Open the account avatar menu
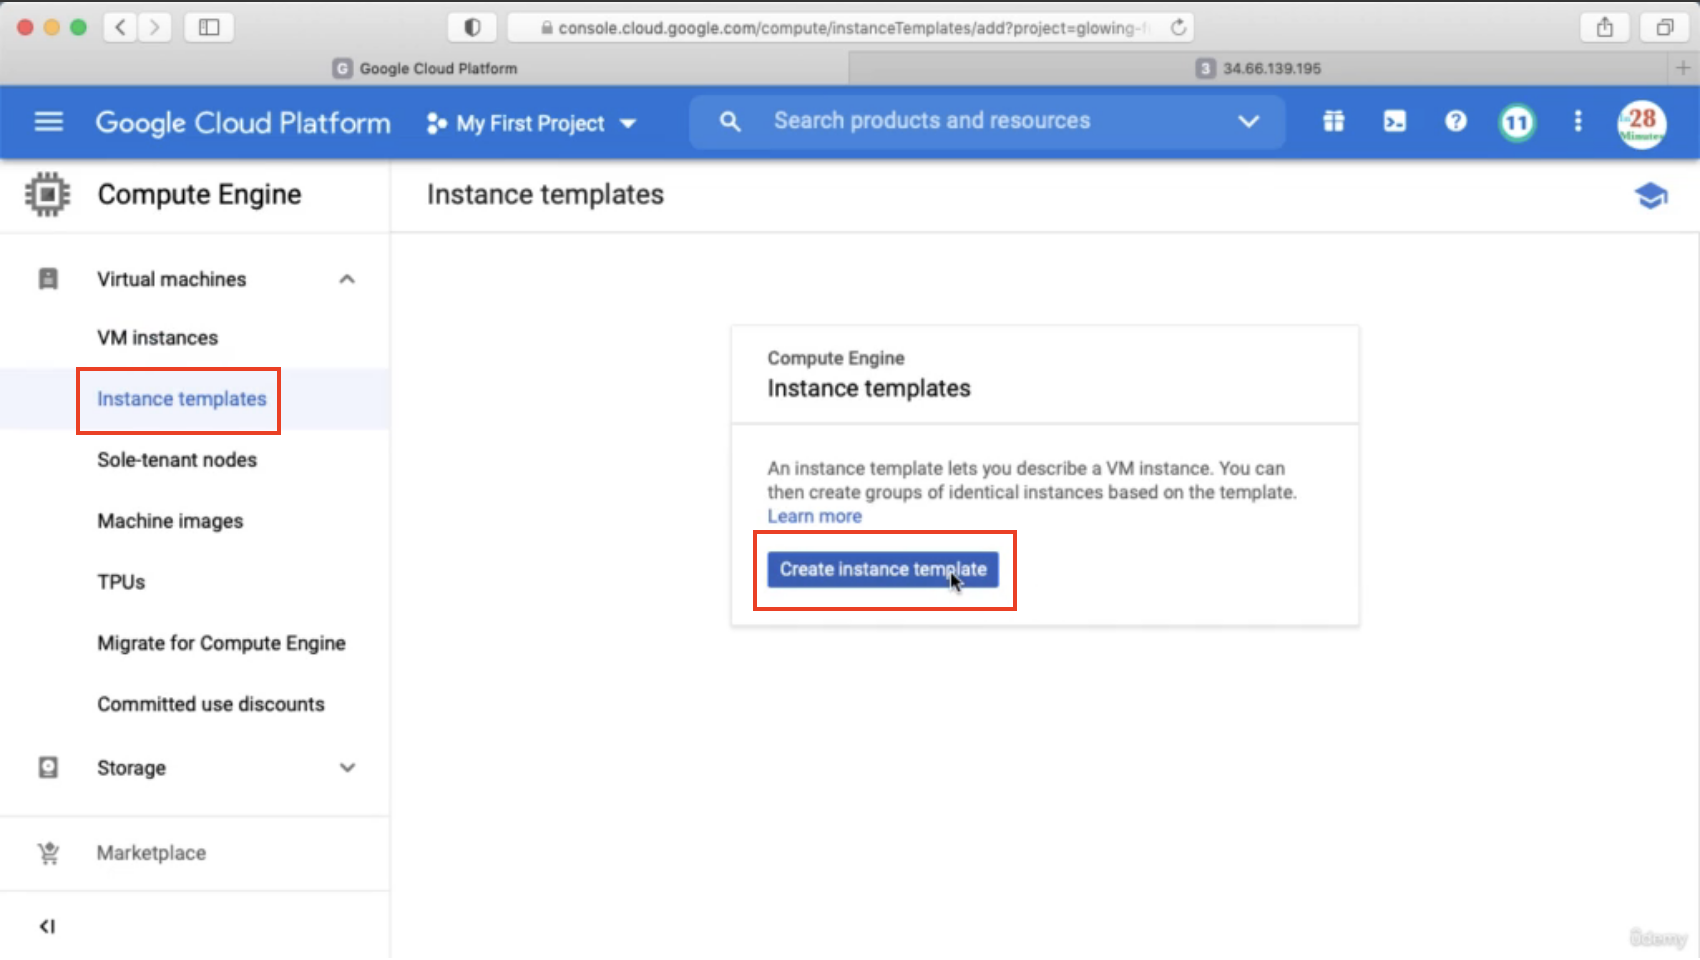1700x960 pixels. point(1641,124)
